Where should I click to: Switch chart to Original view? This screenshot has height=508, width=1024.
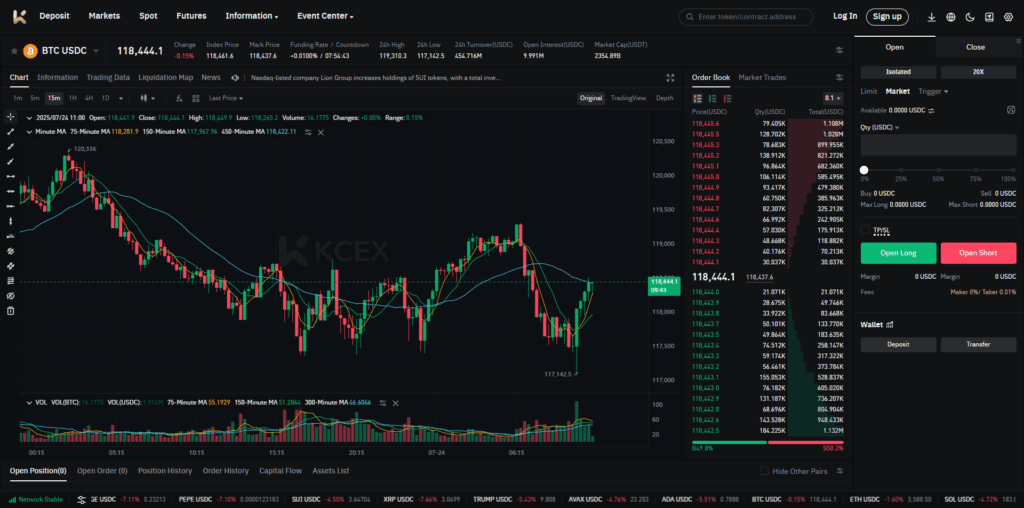tap(590, 98)
